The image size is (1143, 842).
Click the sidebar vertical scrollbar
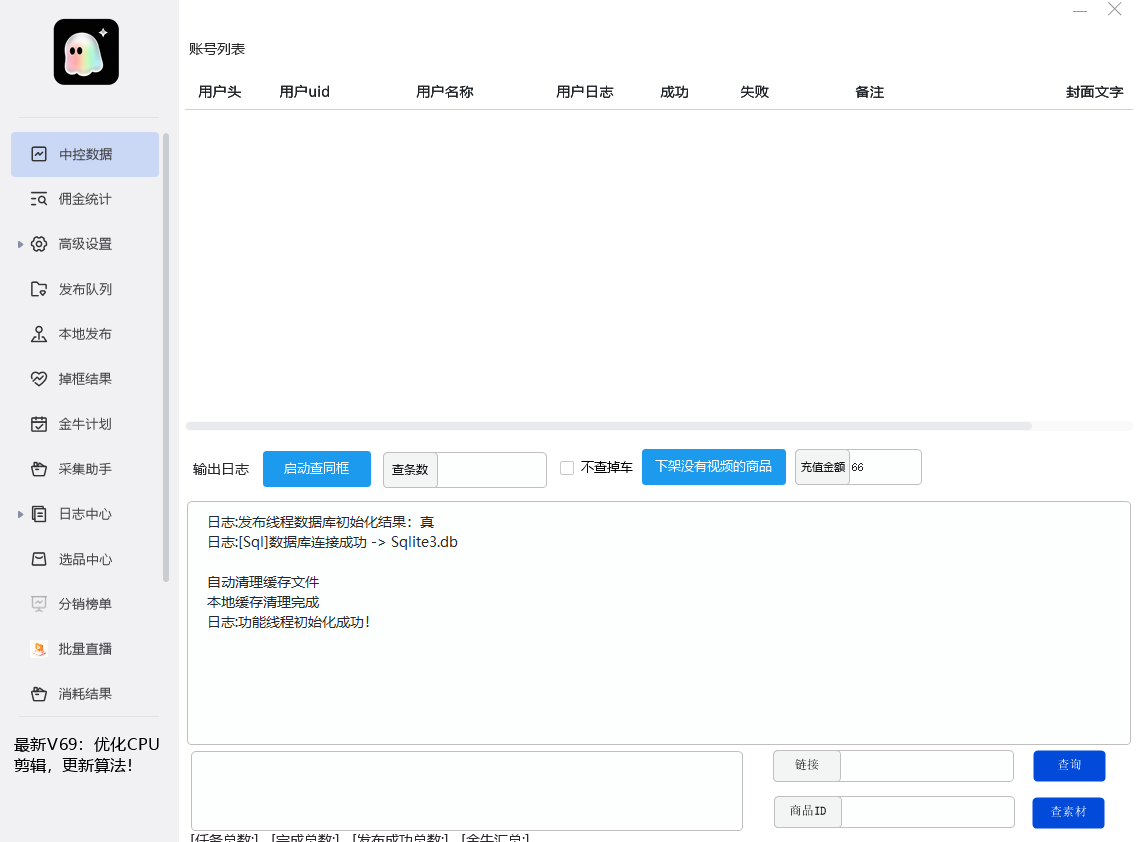click(x=165, y=357)
